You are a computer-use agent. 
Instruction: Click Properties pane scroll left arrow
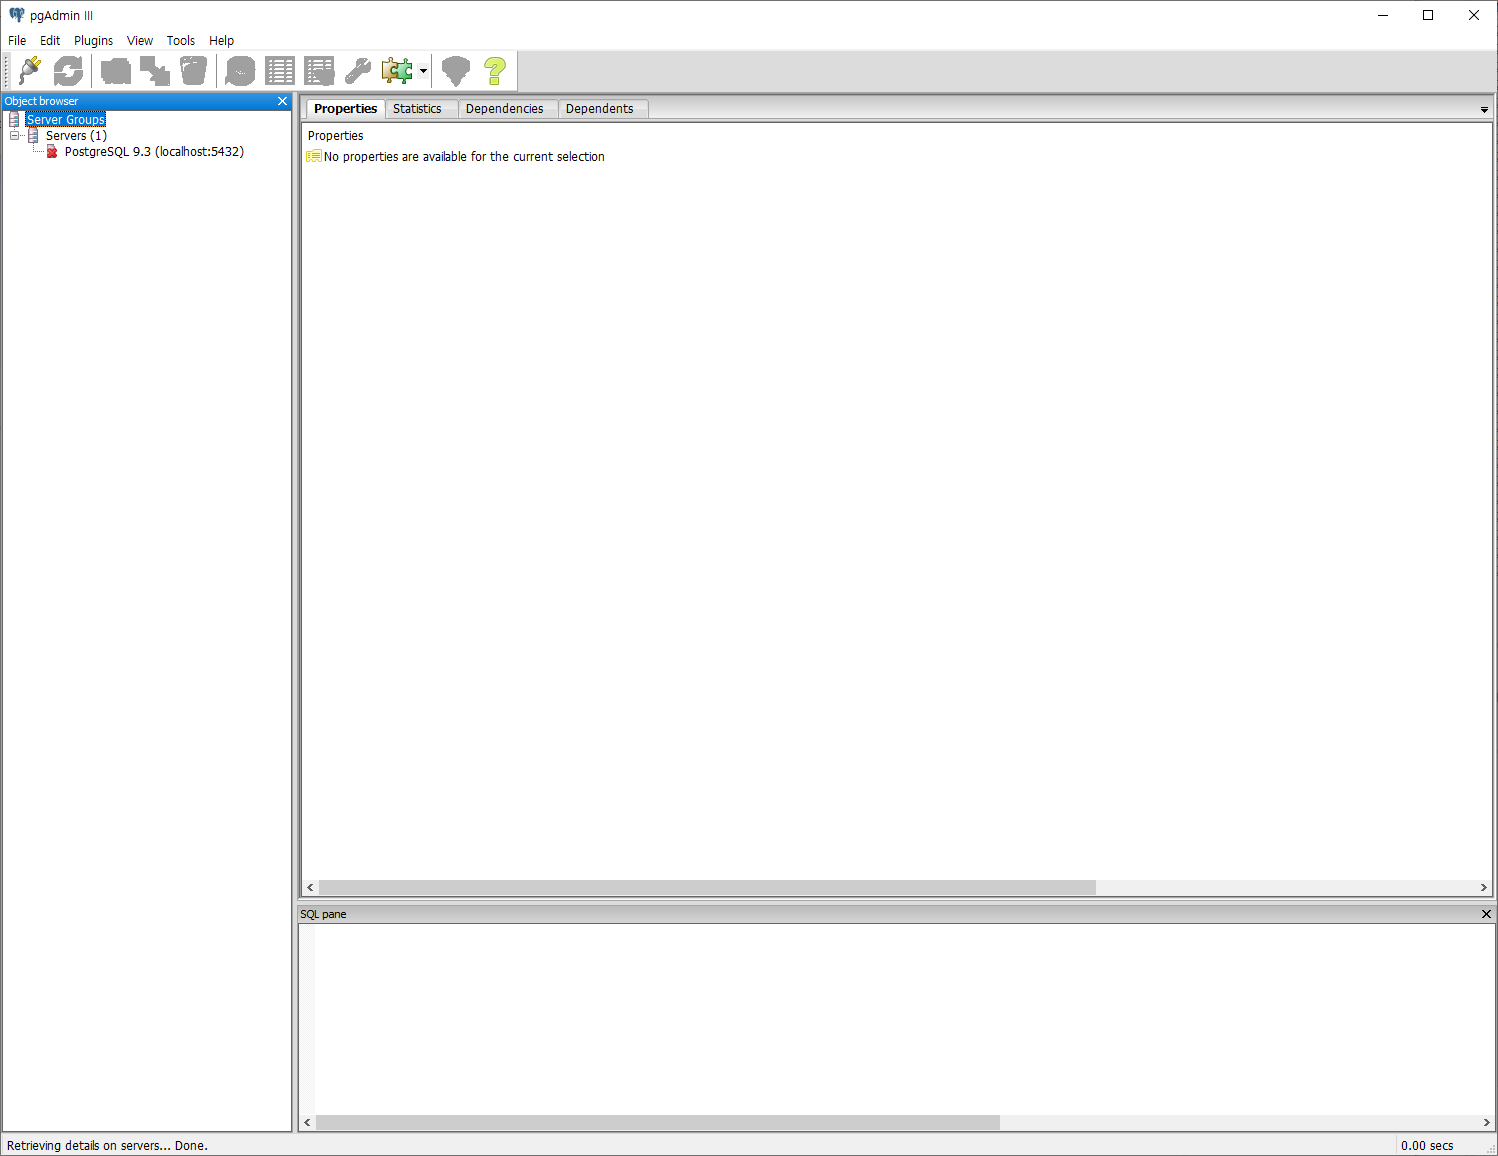pyautogui.click(x=310, y=887)
